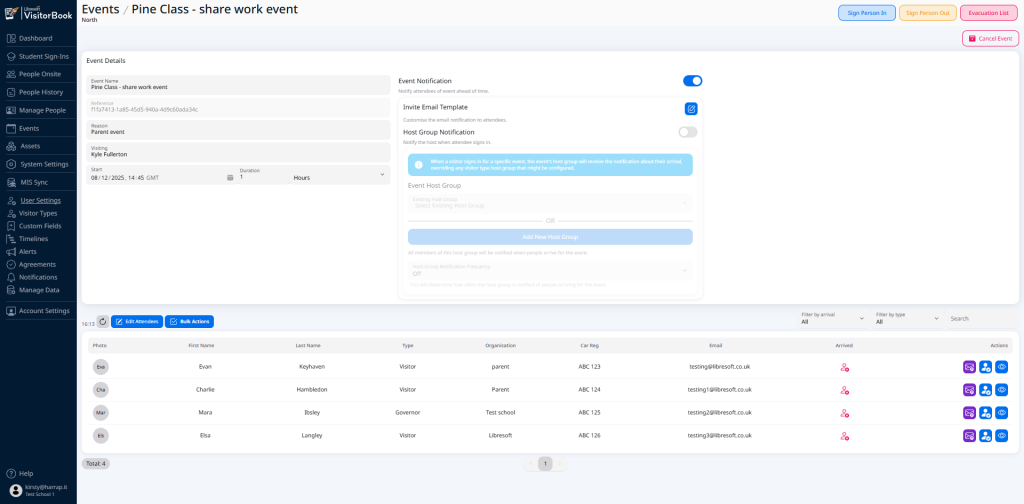Go to People Onsite in sidebar
Viewport: 1024px width, 504px height.
coord(40,74)
